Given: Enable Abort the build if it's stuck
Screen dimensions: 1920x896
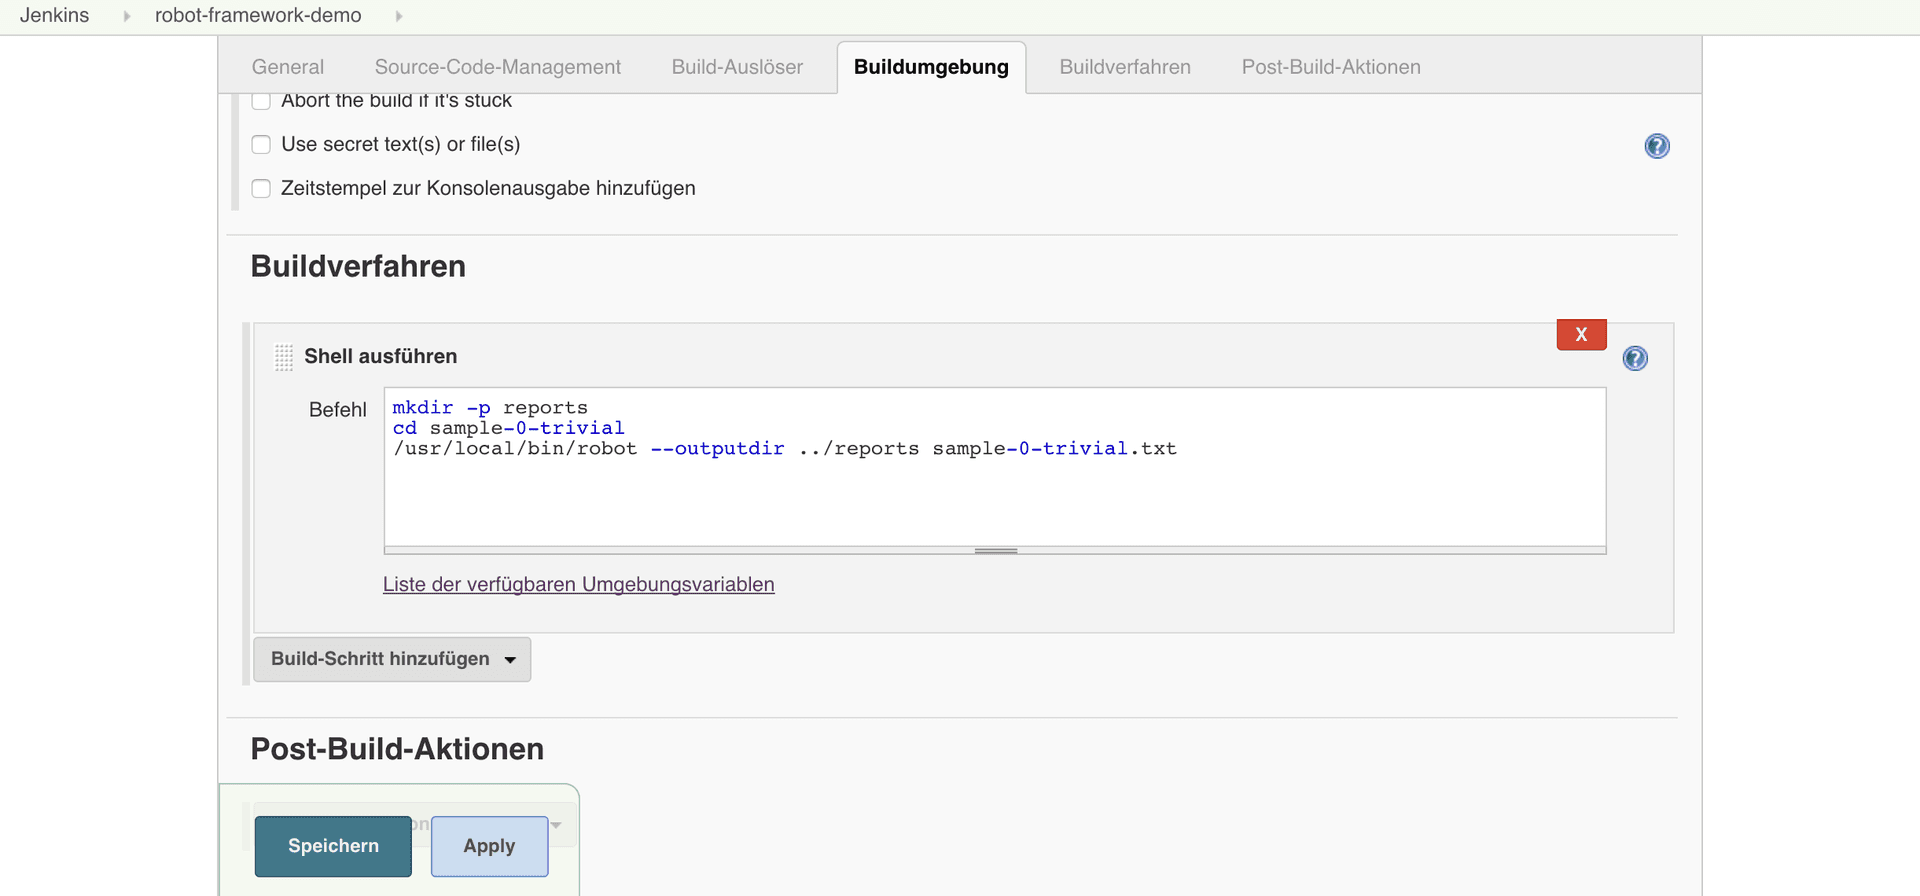Looking at the screenshot, I should (x=262, y=101).
